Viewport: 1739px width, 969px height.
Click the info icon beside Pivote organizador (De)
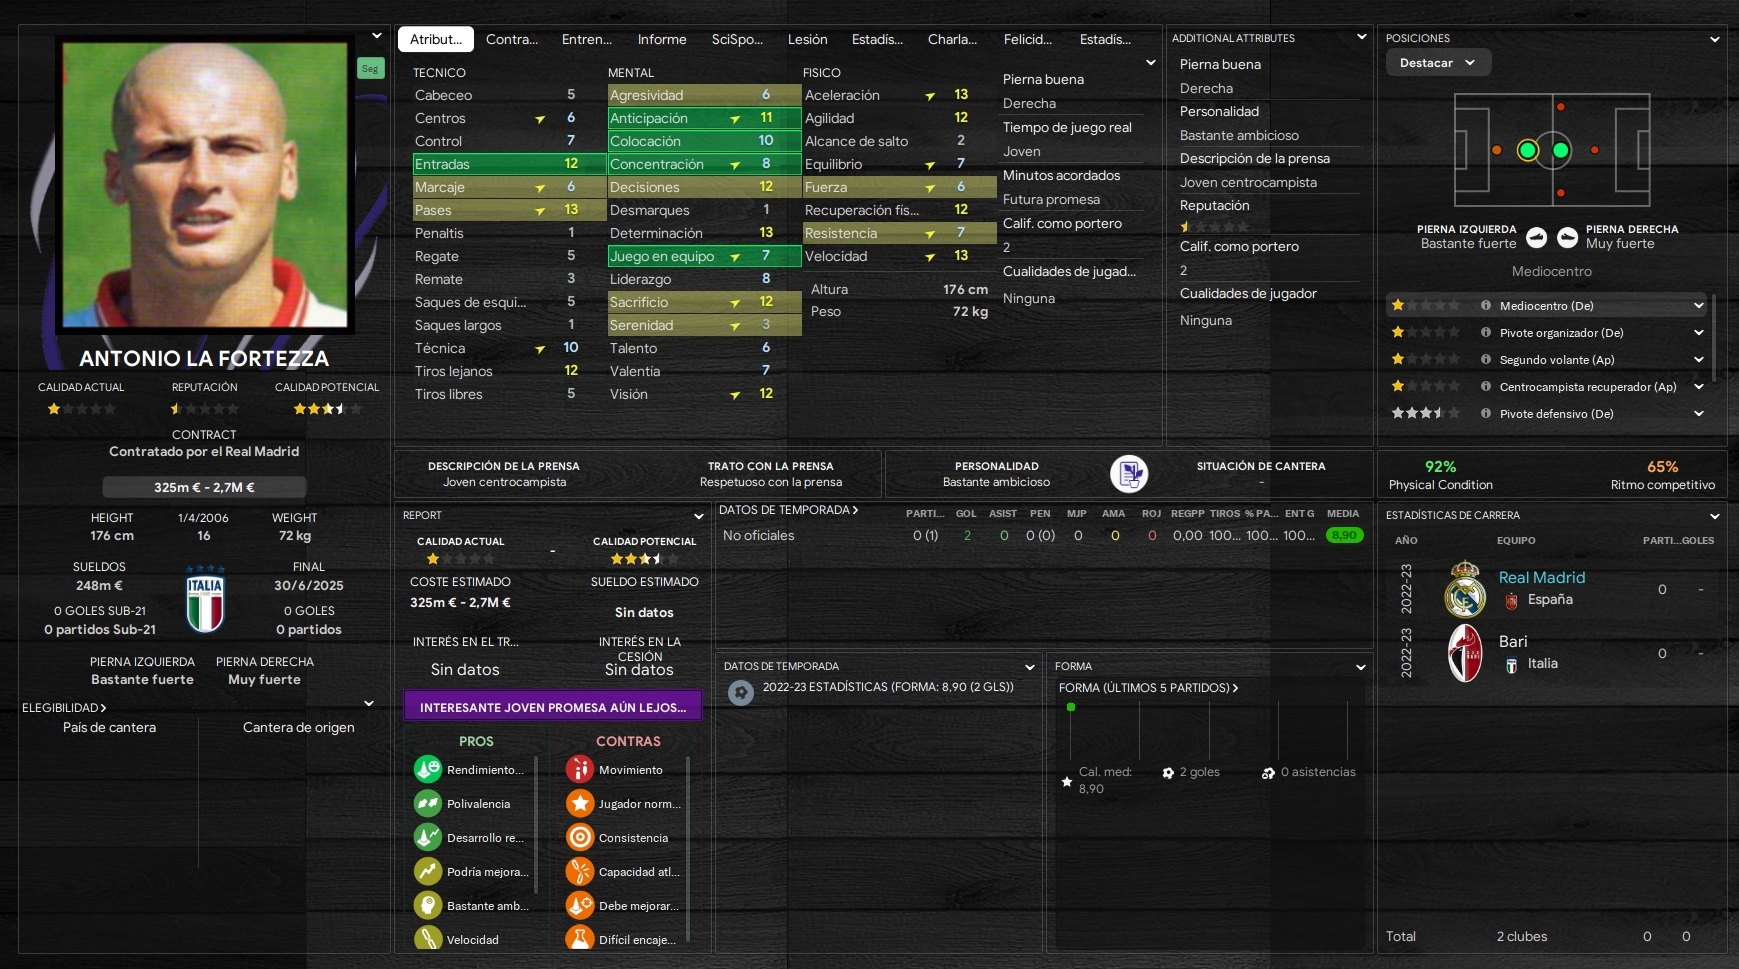point(1486,333)
